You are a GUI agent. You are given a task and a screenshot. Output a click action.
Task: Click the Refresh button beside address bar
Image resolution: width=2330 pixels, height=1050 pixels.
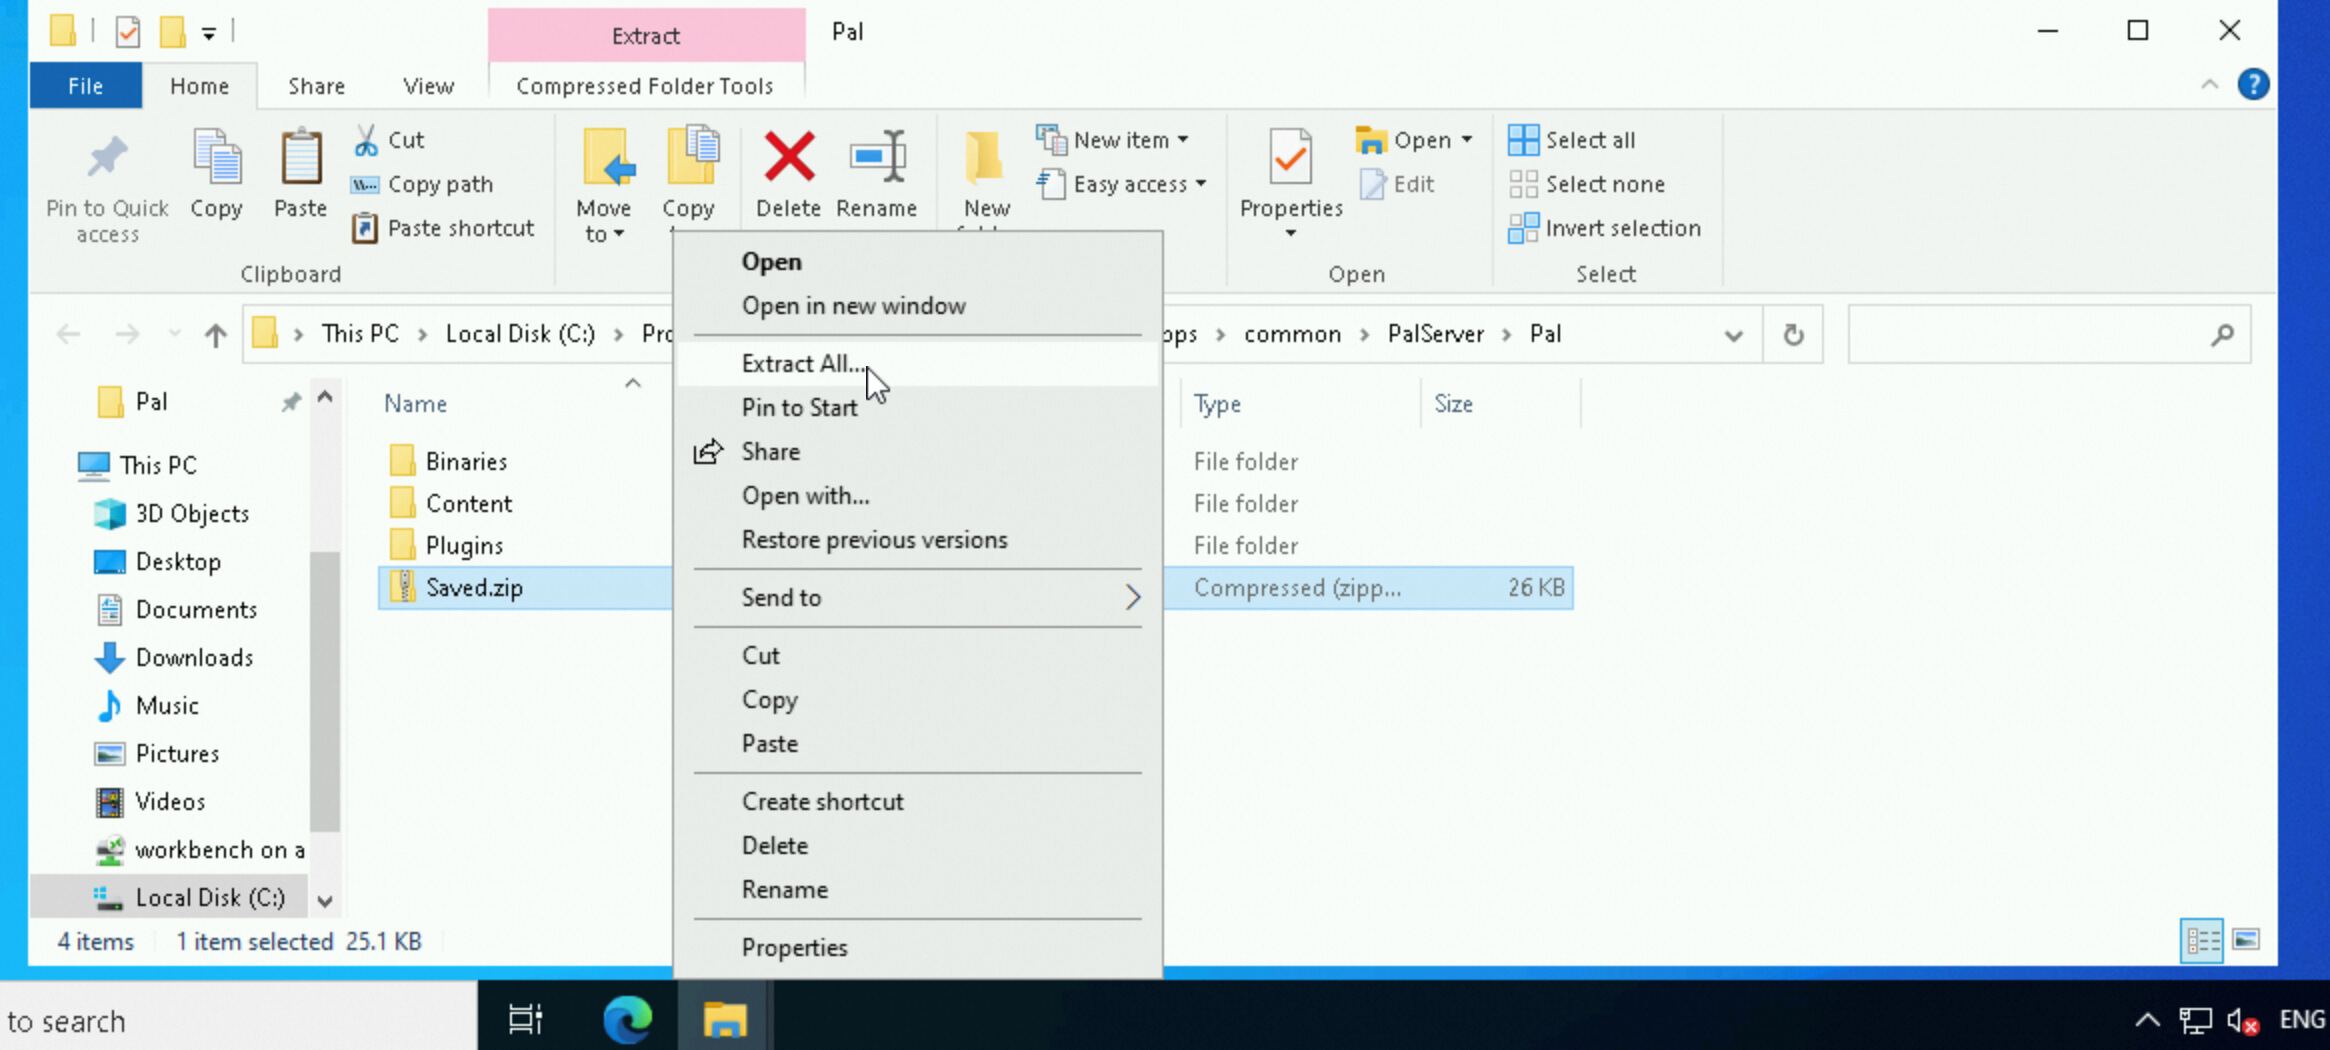pyautogui.click(x=1793, y=335)
